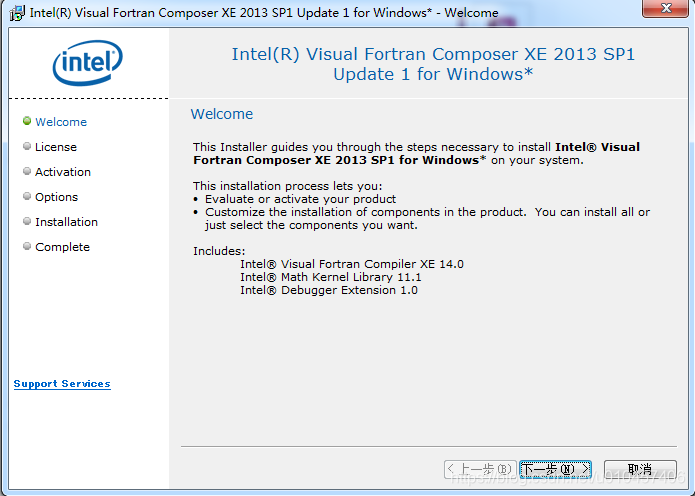Viewport: 695px width, 496px height.
Task: Click the Welcome page heading
Action: [x=222, y=114]
